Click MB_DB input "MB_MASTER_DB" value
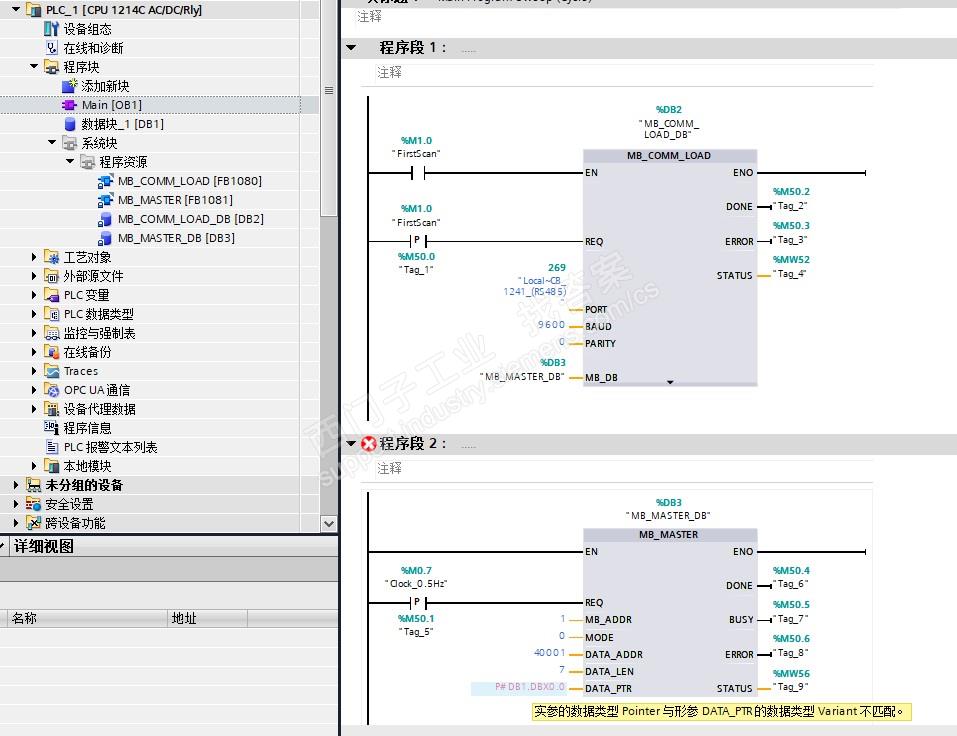 (522, 377)
